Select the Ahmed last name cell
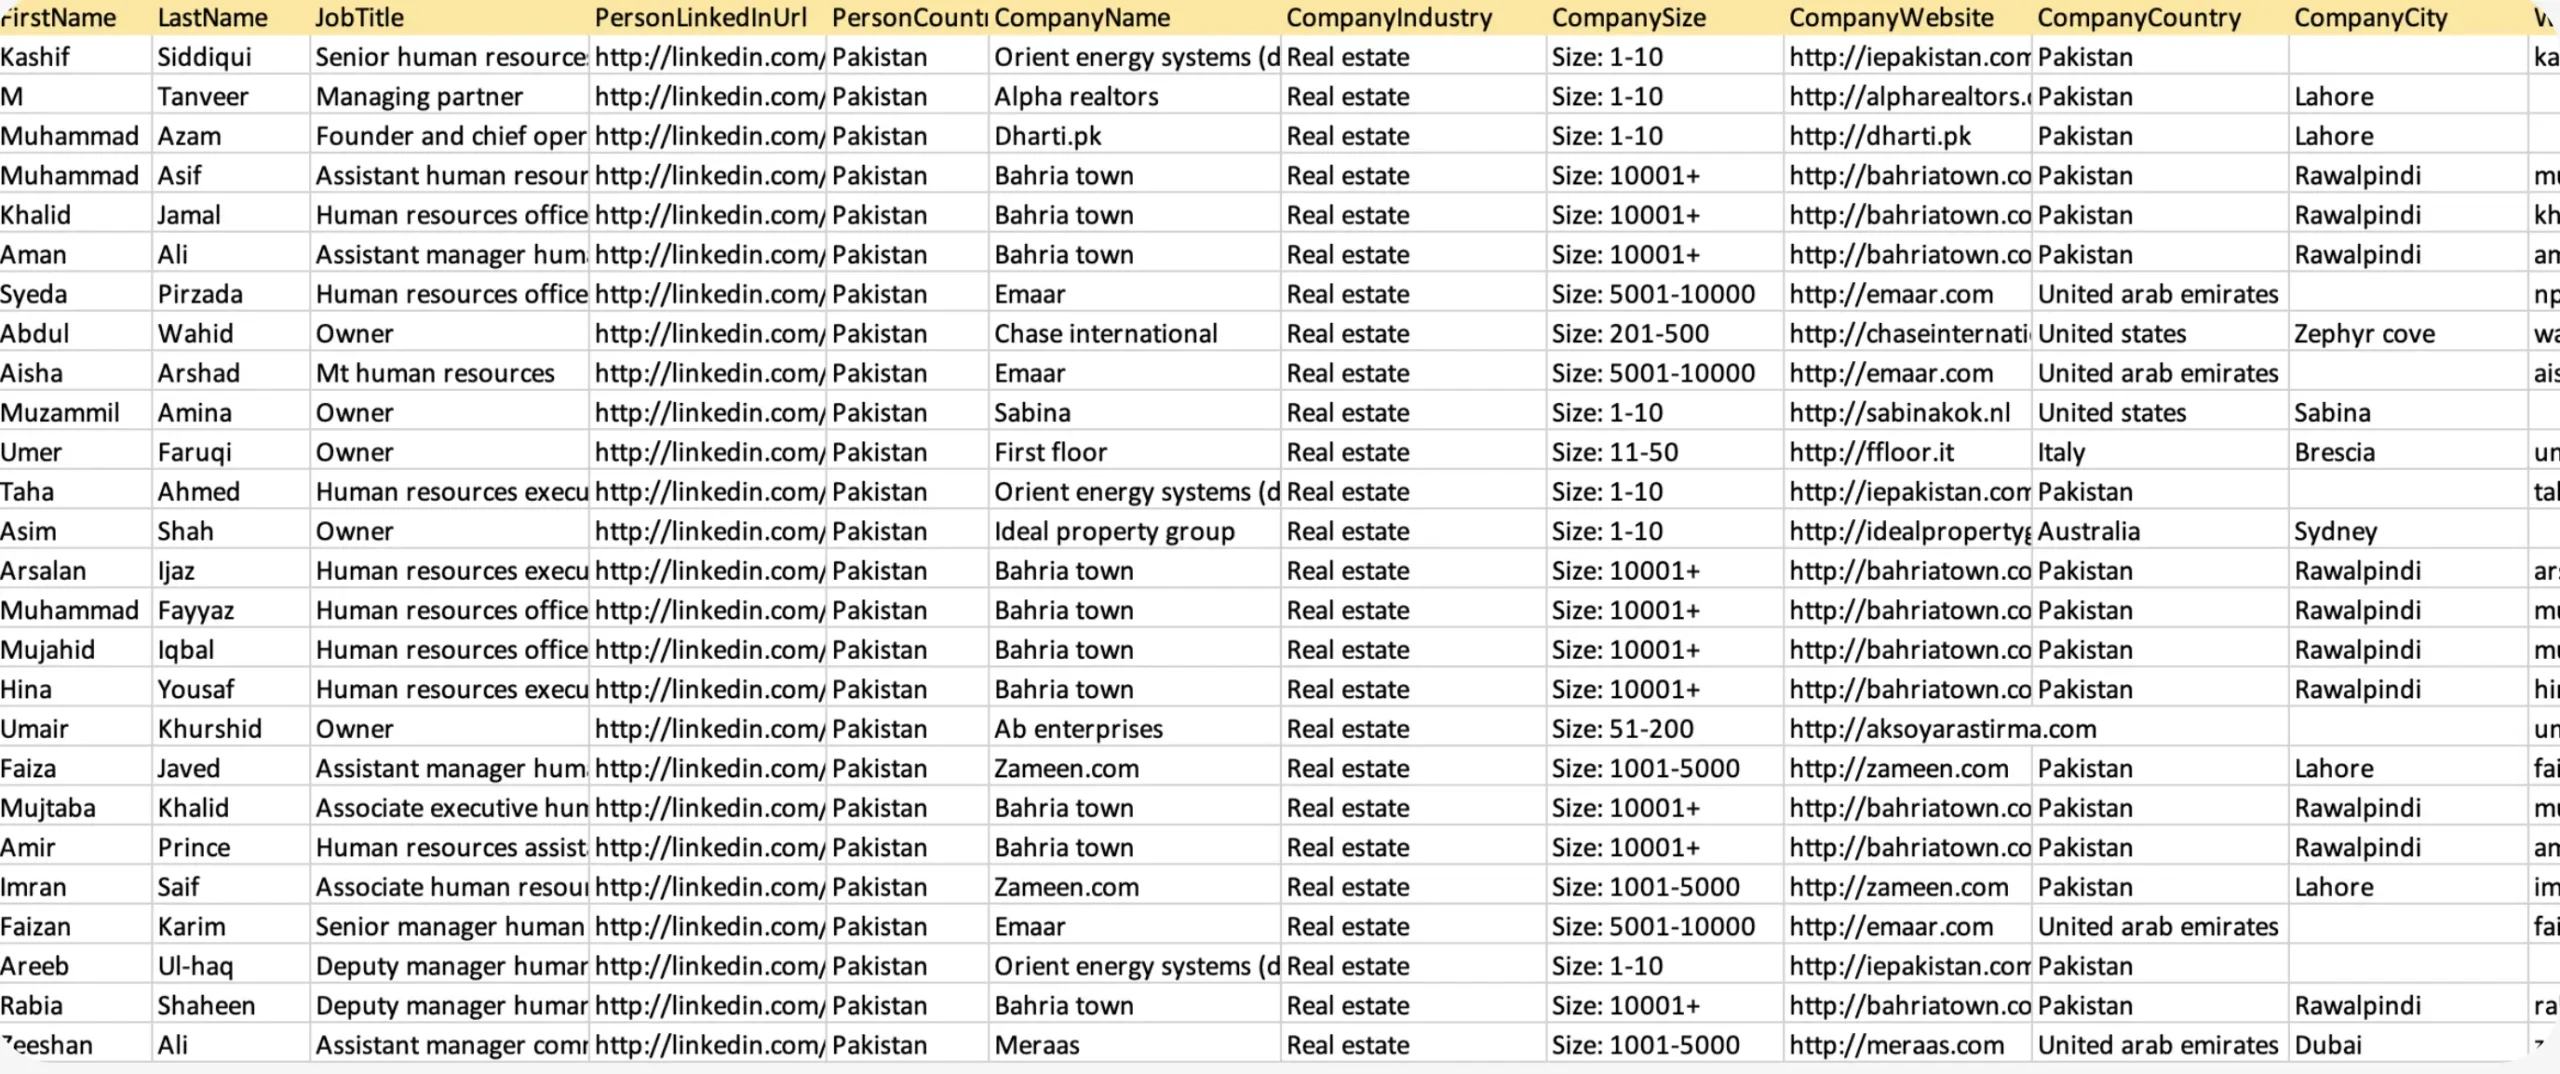Screen dimensions: 2560x1074 230,491
